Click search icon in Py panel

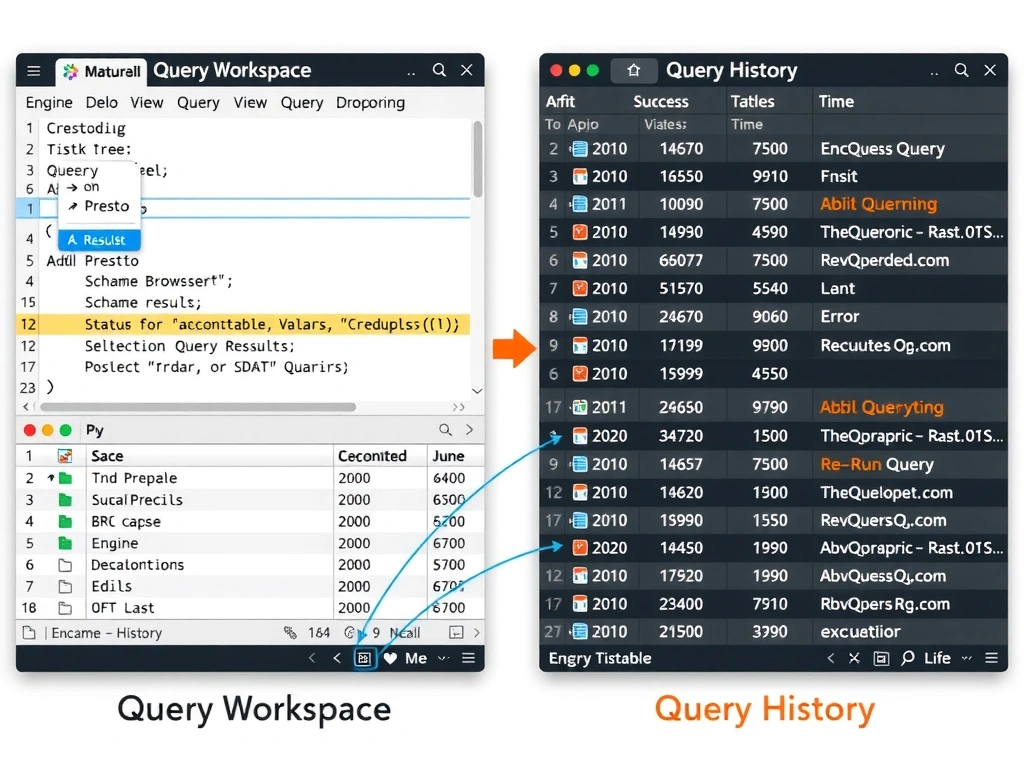pos(445,430)
